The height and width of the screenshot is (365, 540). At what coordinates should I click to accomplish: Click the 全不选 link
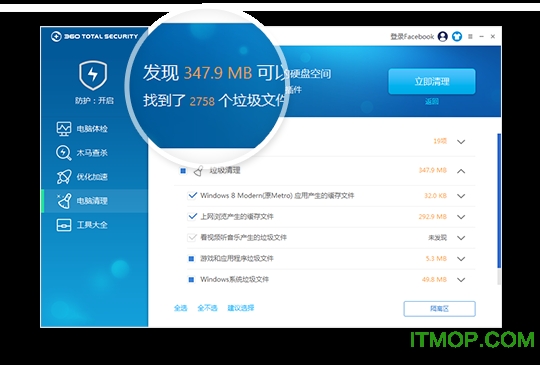coord(207,308)
